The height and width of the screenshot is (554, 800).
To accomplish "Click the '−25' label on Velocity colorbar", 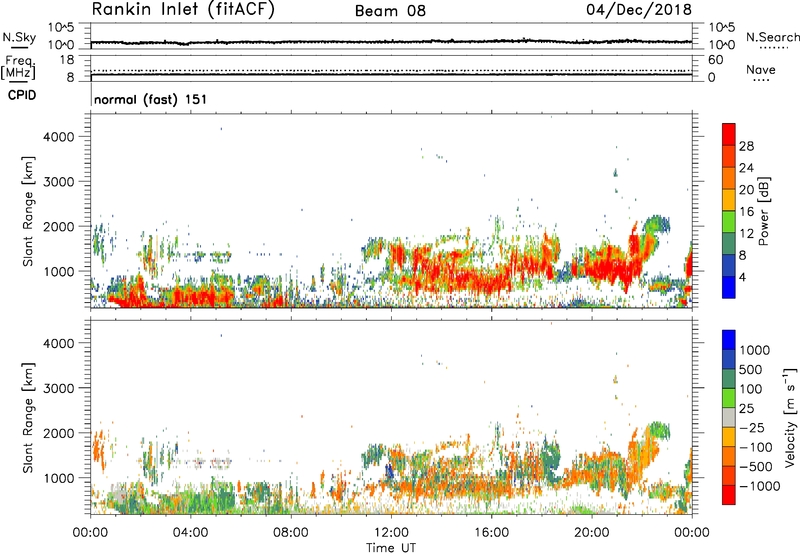I will pos(752,428).
